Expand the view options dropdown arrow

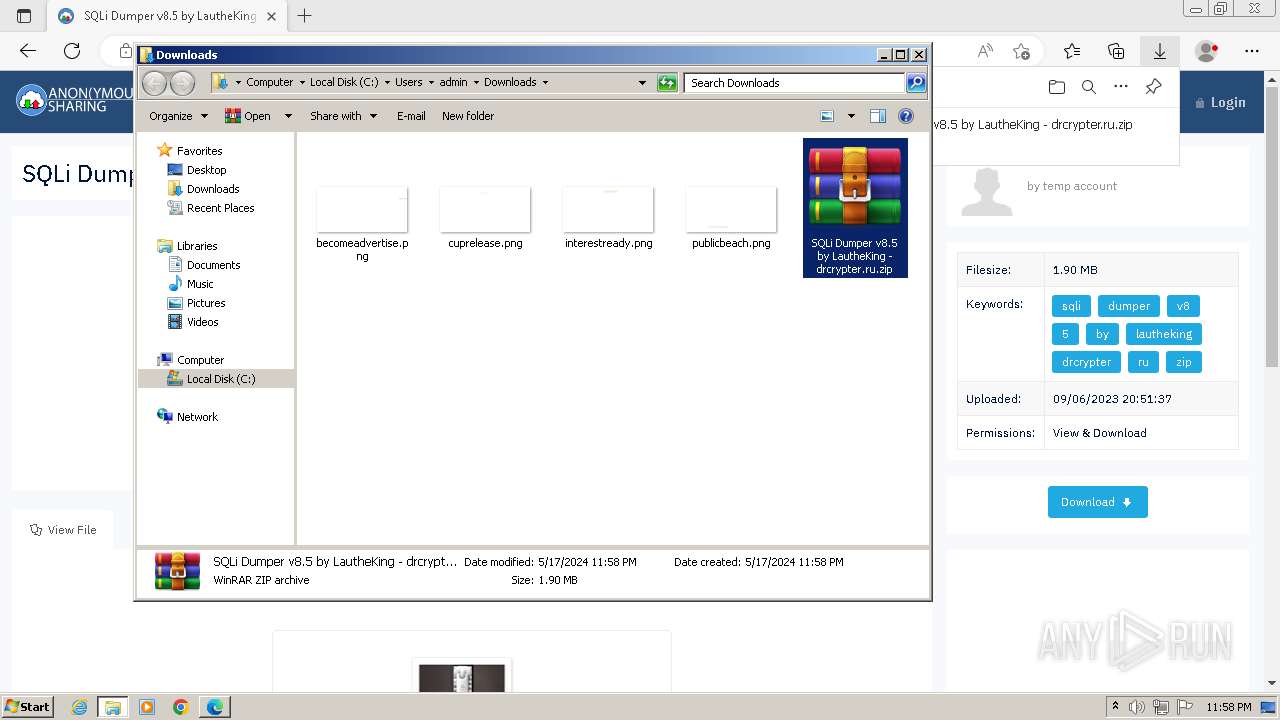(x=851, y=116)
